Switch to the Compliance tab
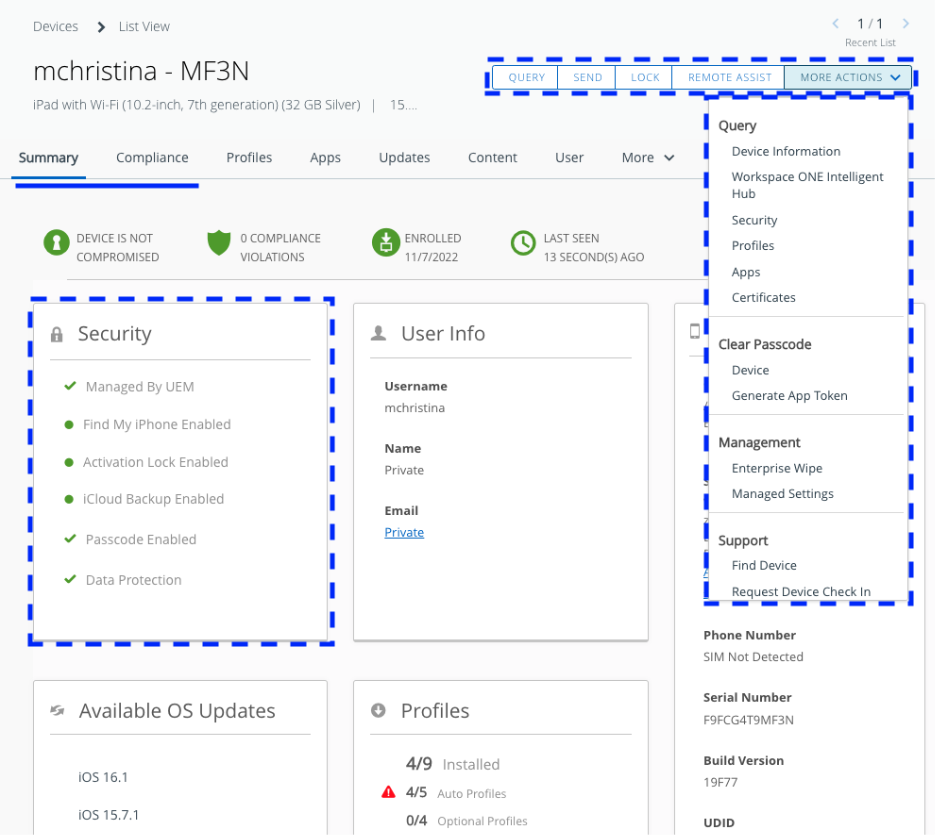 (x=152, y=158)
